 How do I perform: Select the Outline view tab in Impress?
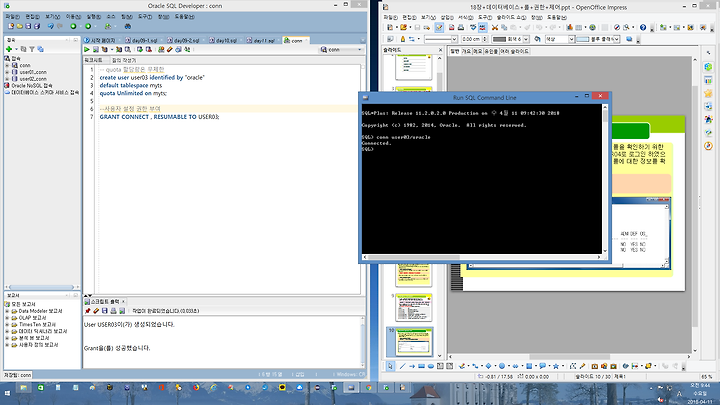pyautogui.click(x=466, y=51)
